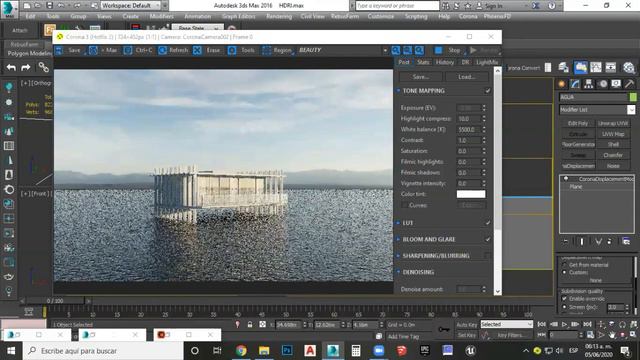Click first magnifier zoom icon in Corona toolbar
The height and width of the screenshot is (360, 640).
[396, 50]
